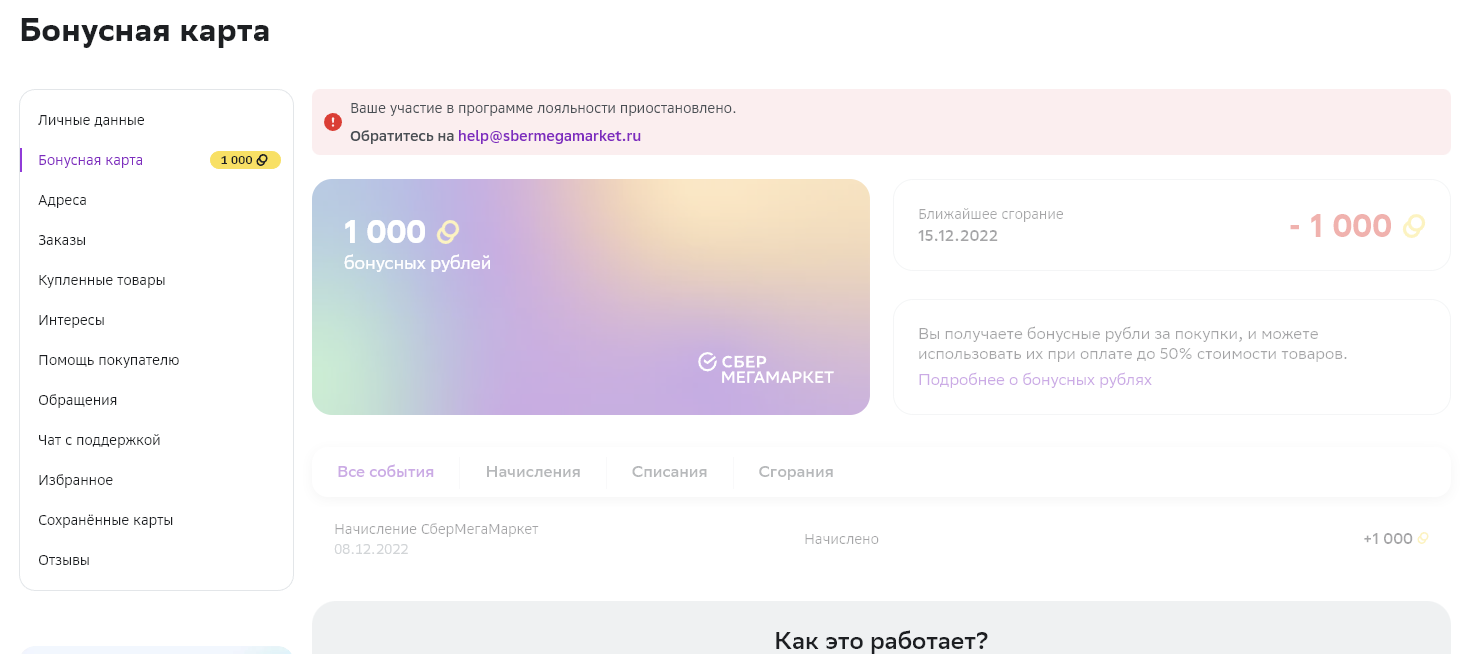Click the Начисление СберМегаМаркет event row title
The width and height of the screenshot is (1481, 654).
(437, 529)
